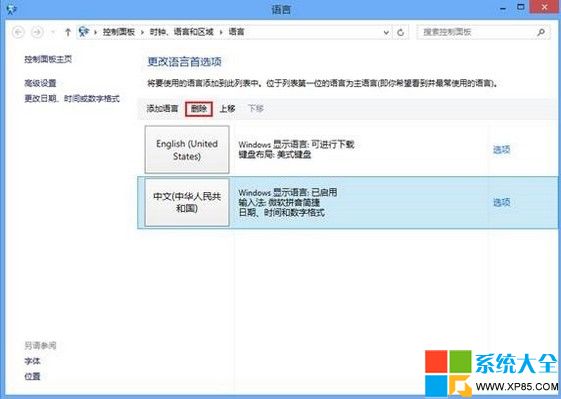Open recent locations dropdown next to Forward
Screen dimensions: 561x399
click(x=53, y=32)
